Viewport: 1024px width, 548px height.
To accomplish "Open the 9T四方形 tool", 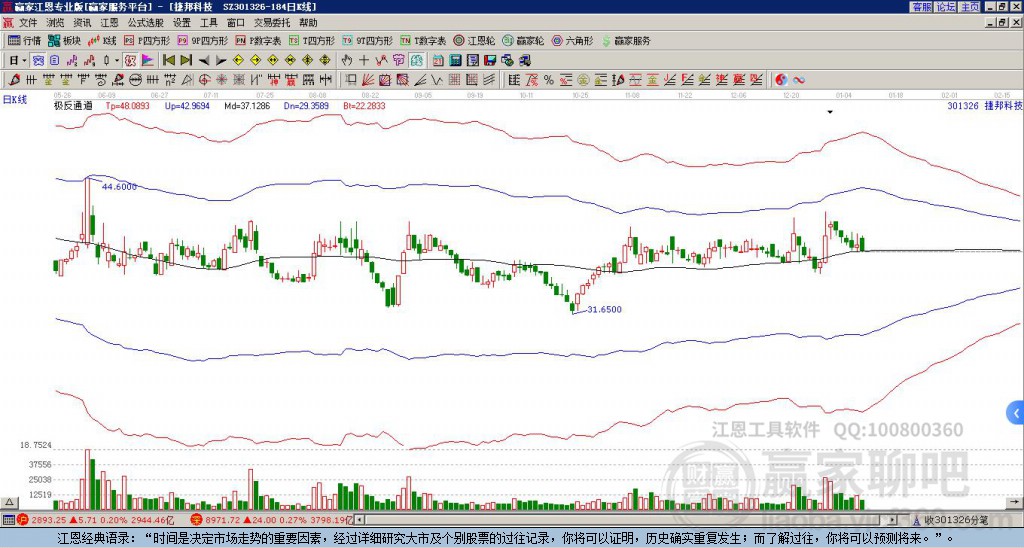I will pyautogui.click(x=367, y=40).
